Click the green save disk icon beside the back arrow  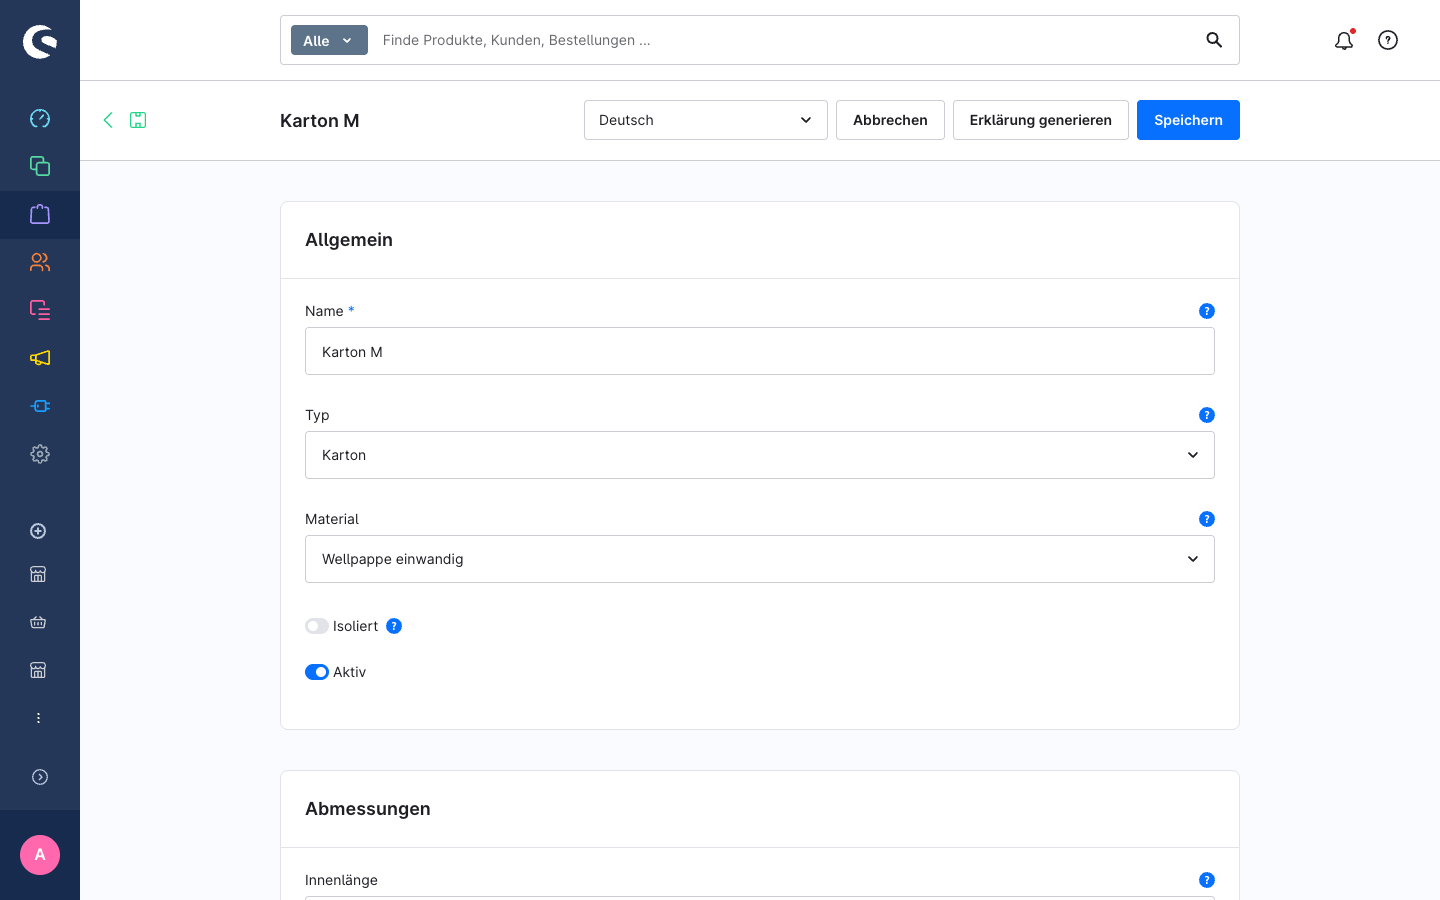click(138, 120)
